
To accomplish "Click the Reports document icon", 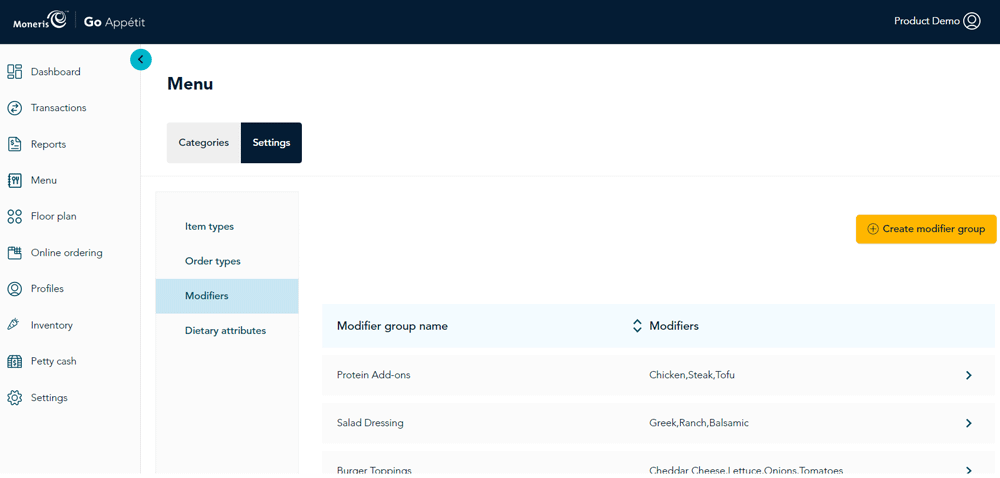I will coord(15,144).
